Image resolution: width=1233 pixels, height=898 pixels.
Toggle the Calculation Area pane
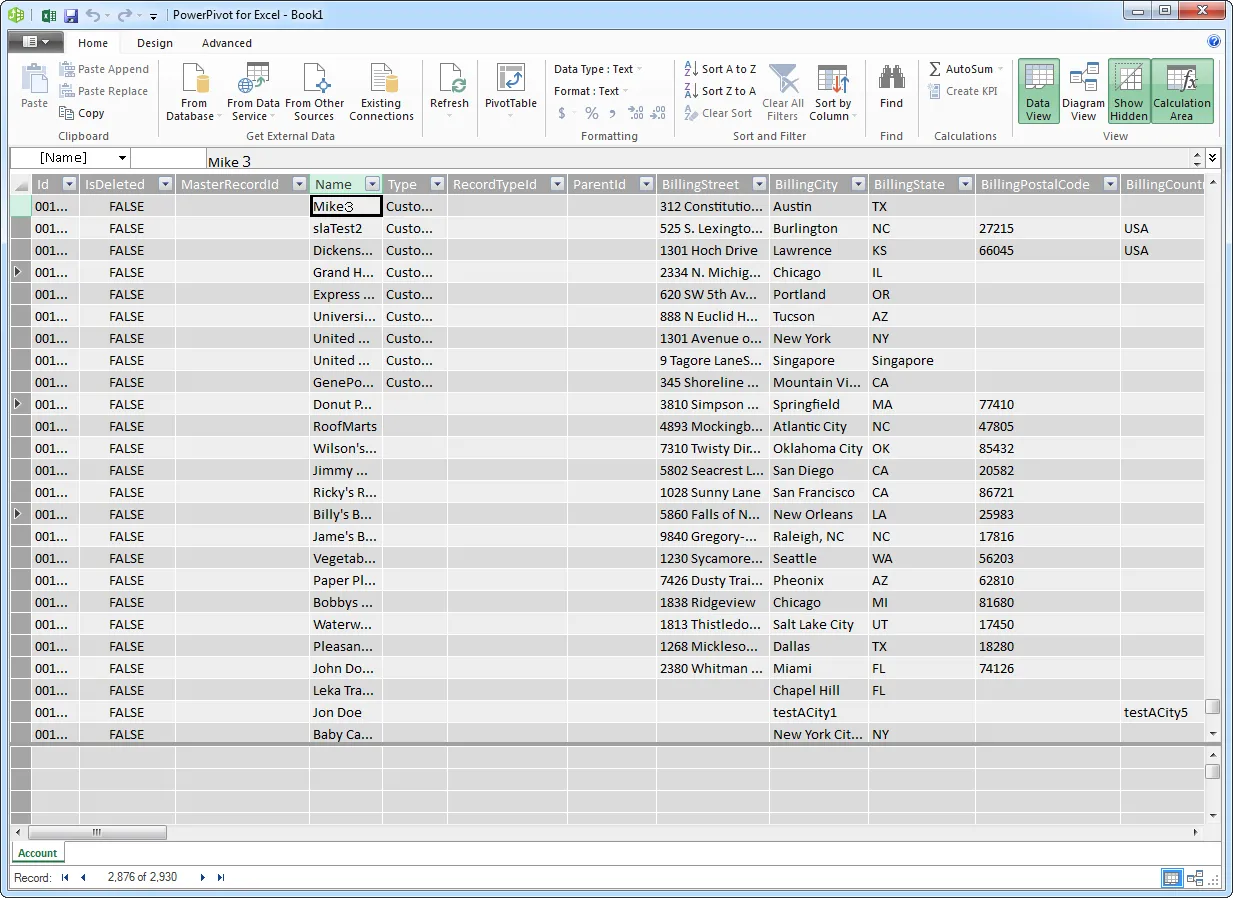[1182, 92]
